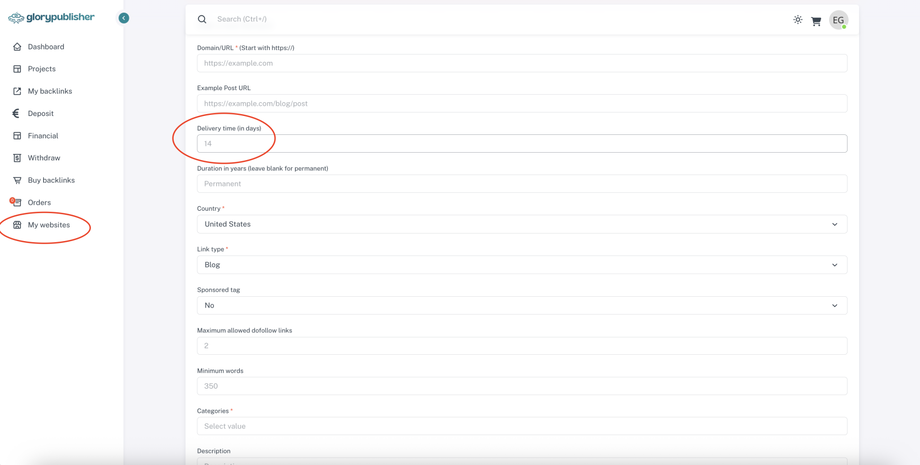Screen dimensions: 920x465
Task: Click the glorypublisher logo
Action: (x=51, y=18)
